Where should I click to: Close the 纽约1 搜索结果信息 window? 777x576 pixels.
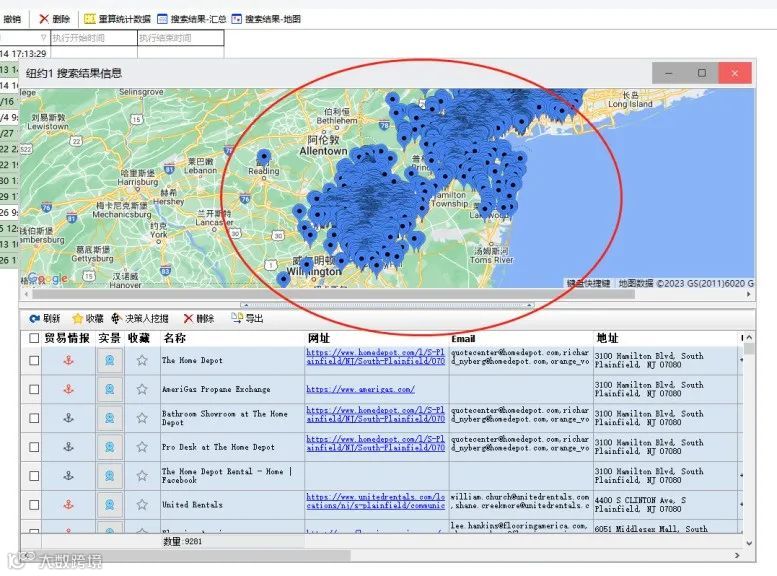click(x=734, y=73)
